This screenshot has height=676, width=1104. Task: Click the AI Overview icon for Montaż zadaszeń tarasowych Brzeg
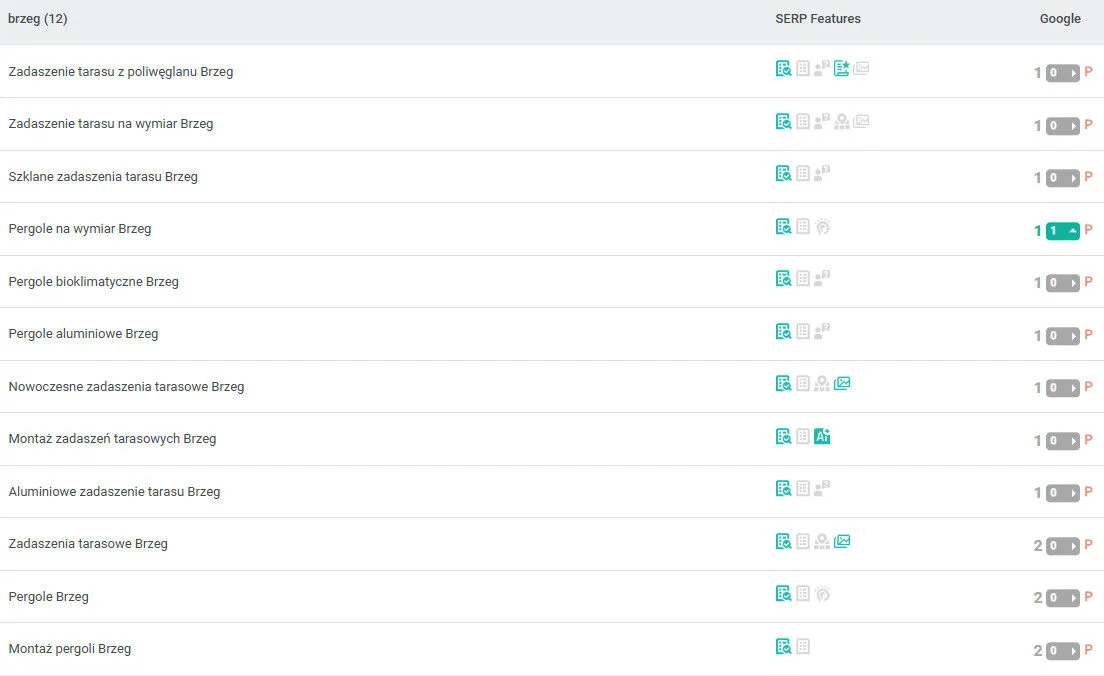click(822, 437)
